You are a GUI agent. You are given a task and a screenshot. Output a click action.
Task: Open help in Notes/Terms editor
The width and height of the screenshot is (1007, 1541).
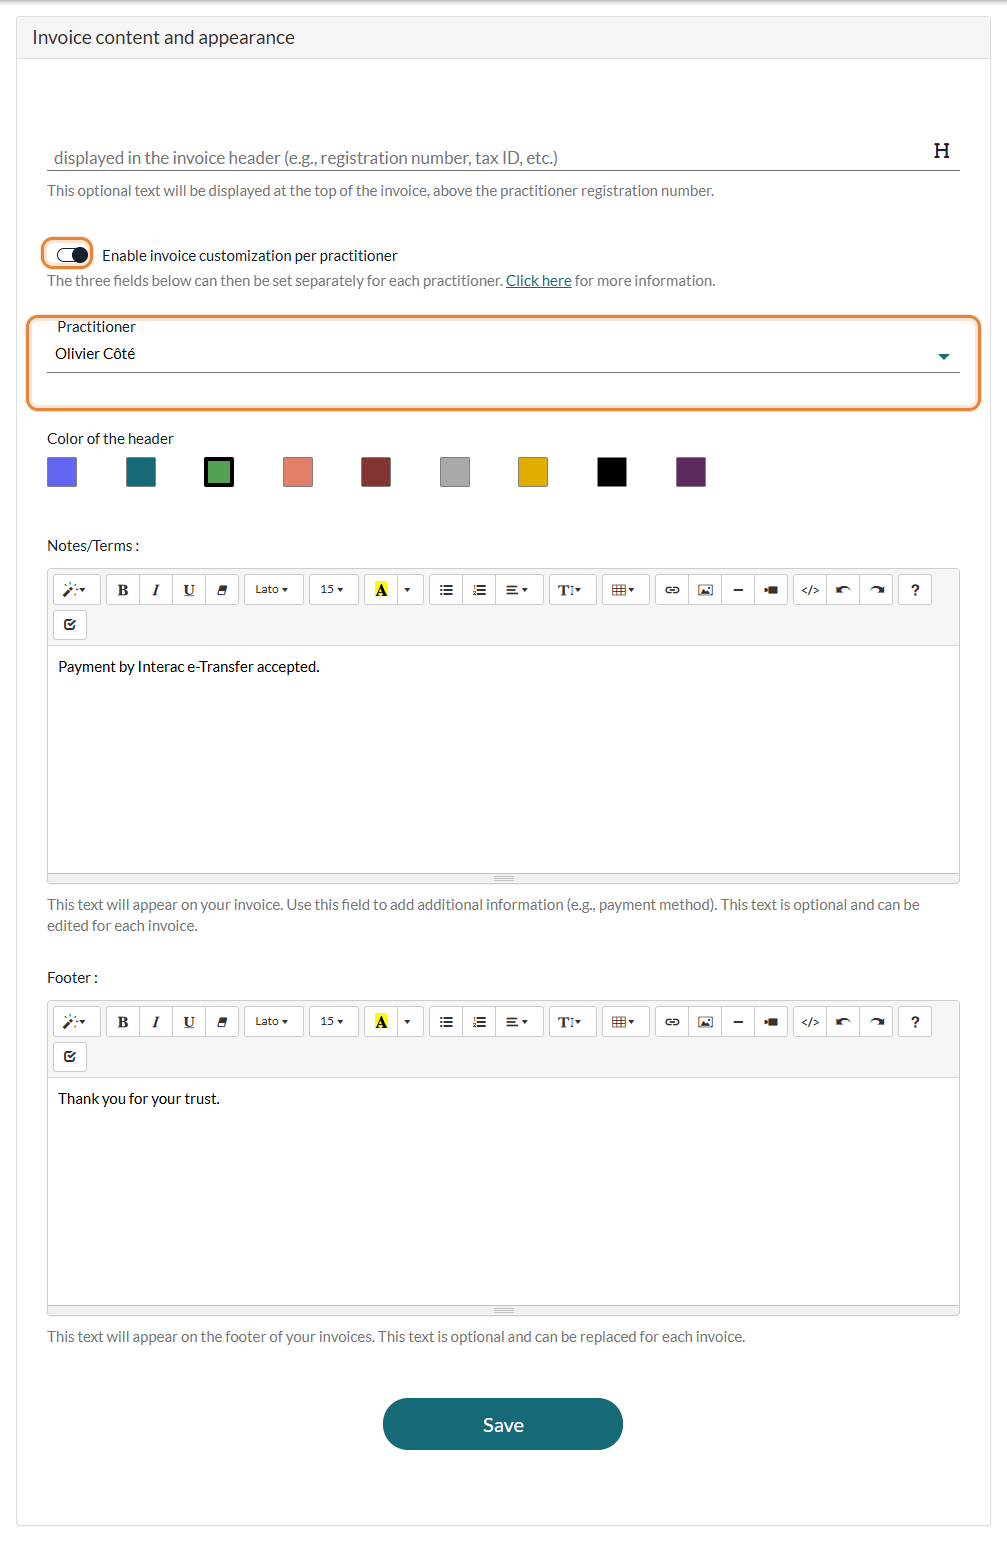coord(915,590)
